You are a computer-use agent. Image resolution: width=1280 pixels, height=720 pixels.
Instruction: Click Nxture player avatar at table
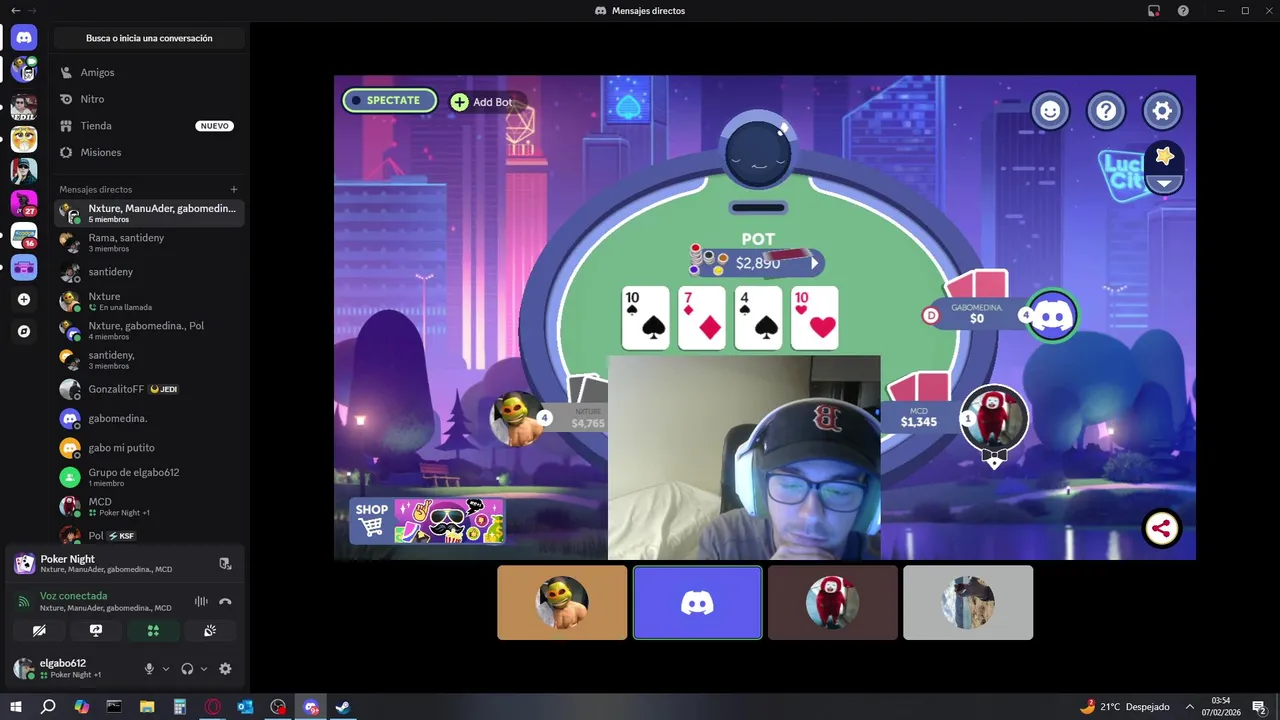(516, 419)
